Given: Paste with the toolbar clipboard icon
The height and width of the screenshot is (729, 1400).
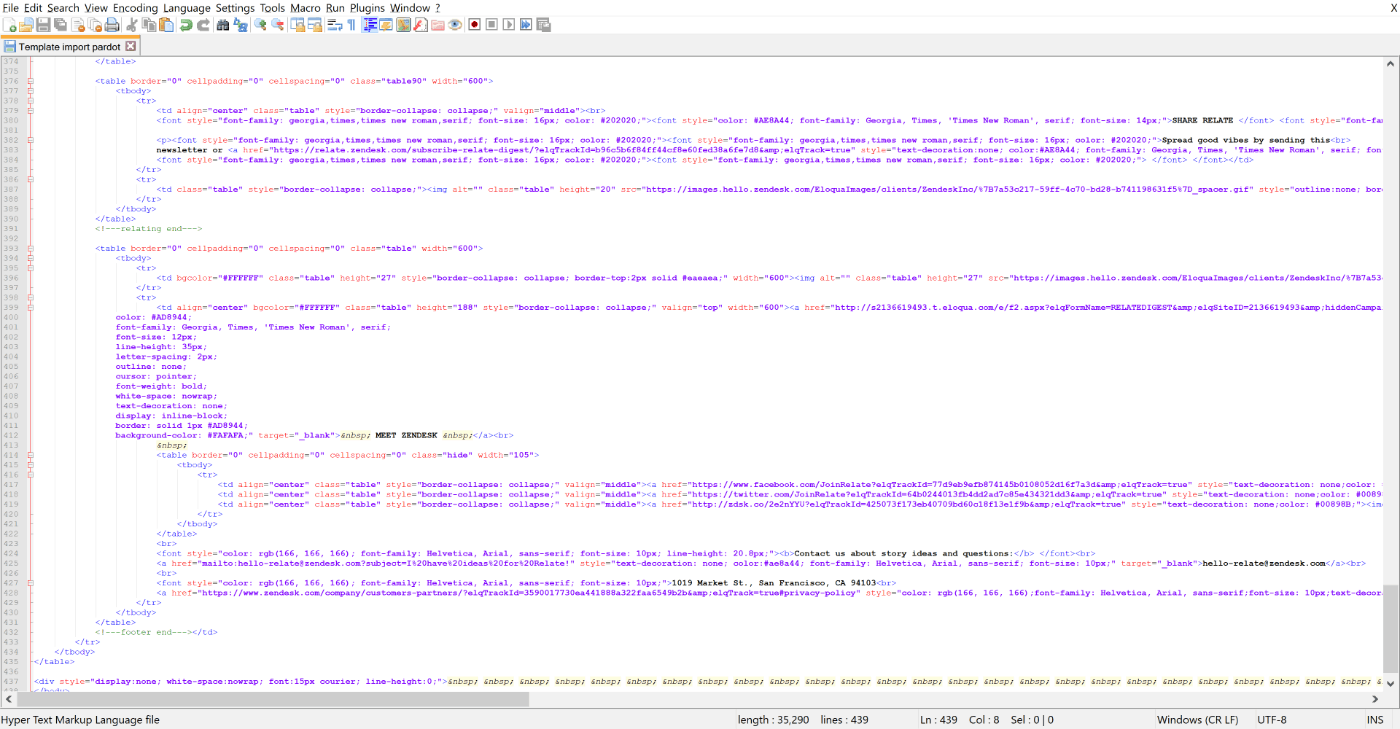Looking at the screenshot, I should pos(166,24).
